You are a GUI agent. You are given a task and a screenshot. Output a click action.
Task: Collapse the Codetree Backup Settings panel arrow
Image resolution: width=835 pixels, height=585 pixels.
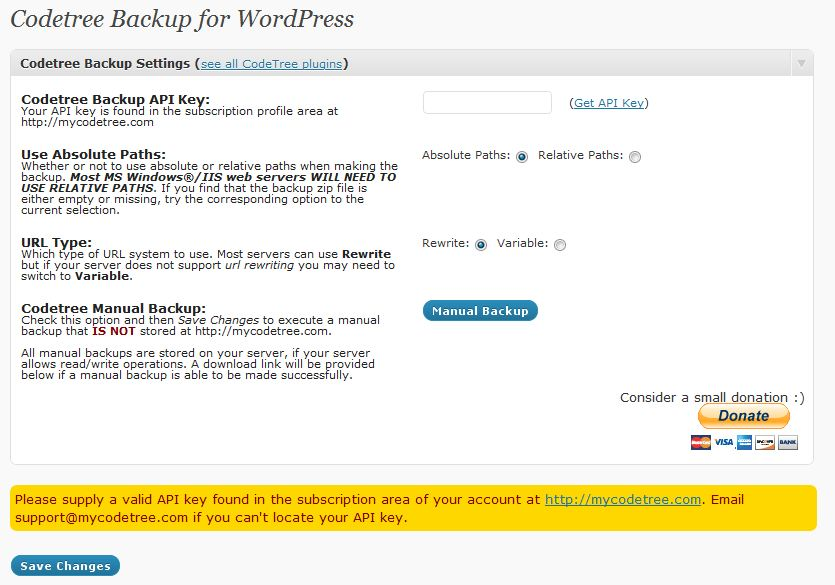point(801,63)
